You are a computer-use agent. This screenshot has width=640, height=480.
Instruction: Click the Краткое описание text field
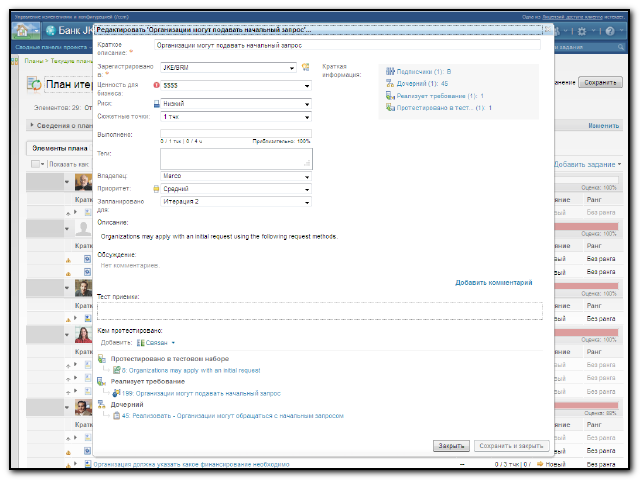347,45
